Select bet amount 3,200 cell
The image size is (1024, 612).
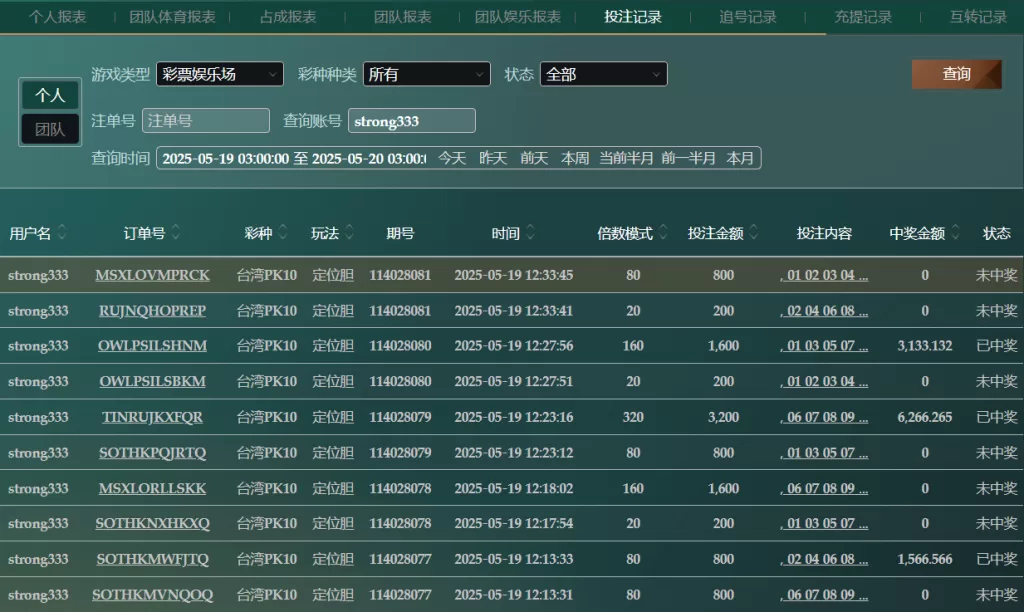(724, 417)
